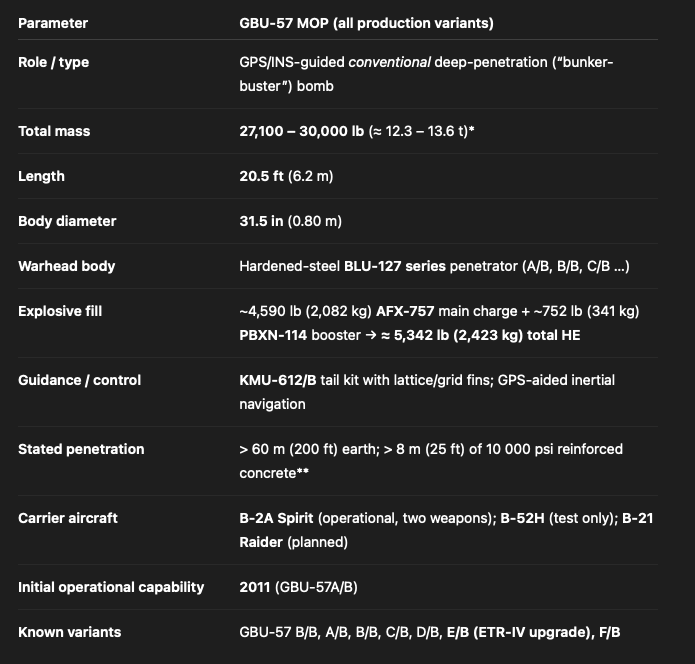Select the Role / type row label
Image resolution: width=695 pixels, height=664 pixels.
(54, 62)
